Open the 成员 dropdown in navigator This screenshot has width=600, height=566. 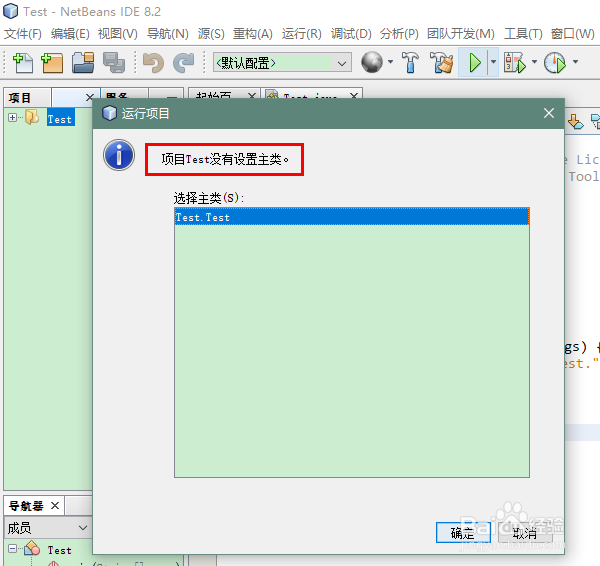click(x=47, y=528)
